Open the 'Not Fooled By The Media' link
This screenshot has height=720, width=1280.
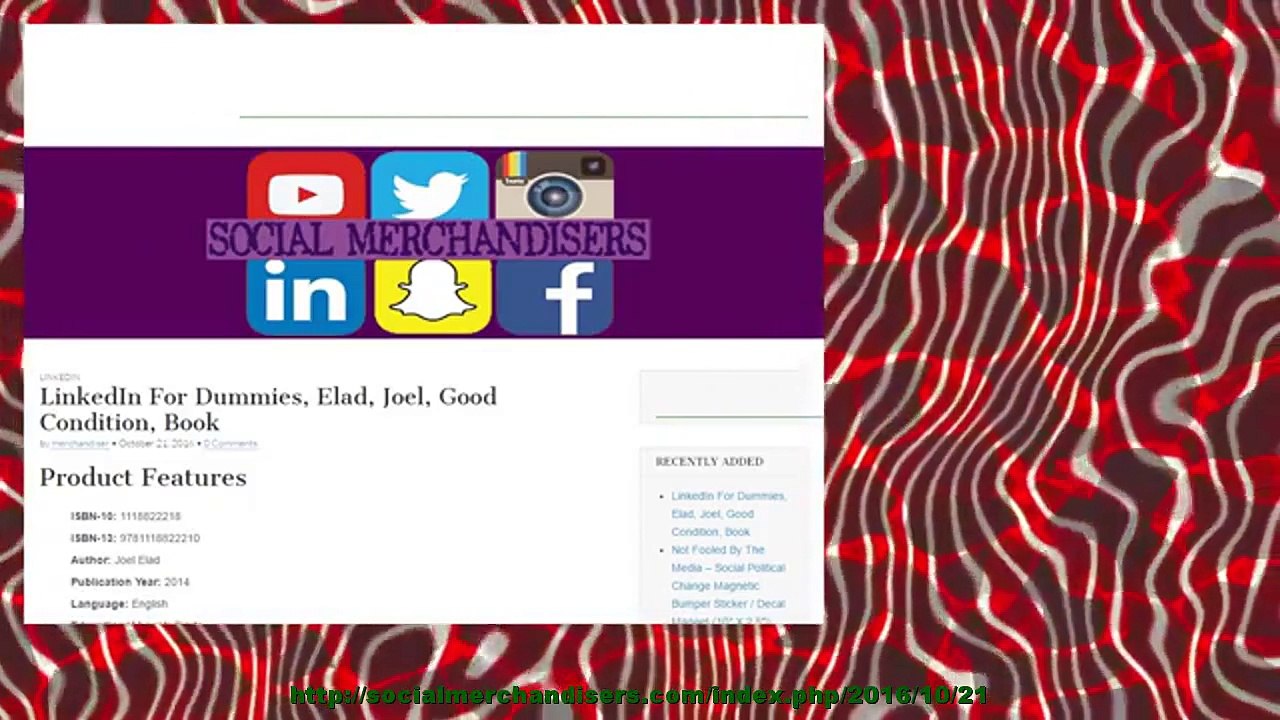point(728,585)
